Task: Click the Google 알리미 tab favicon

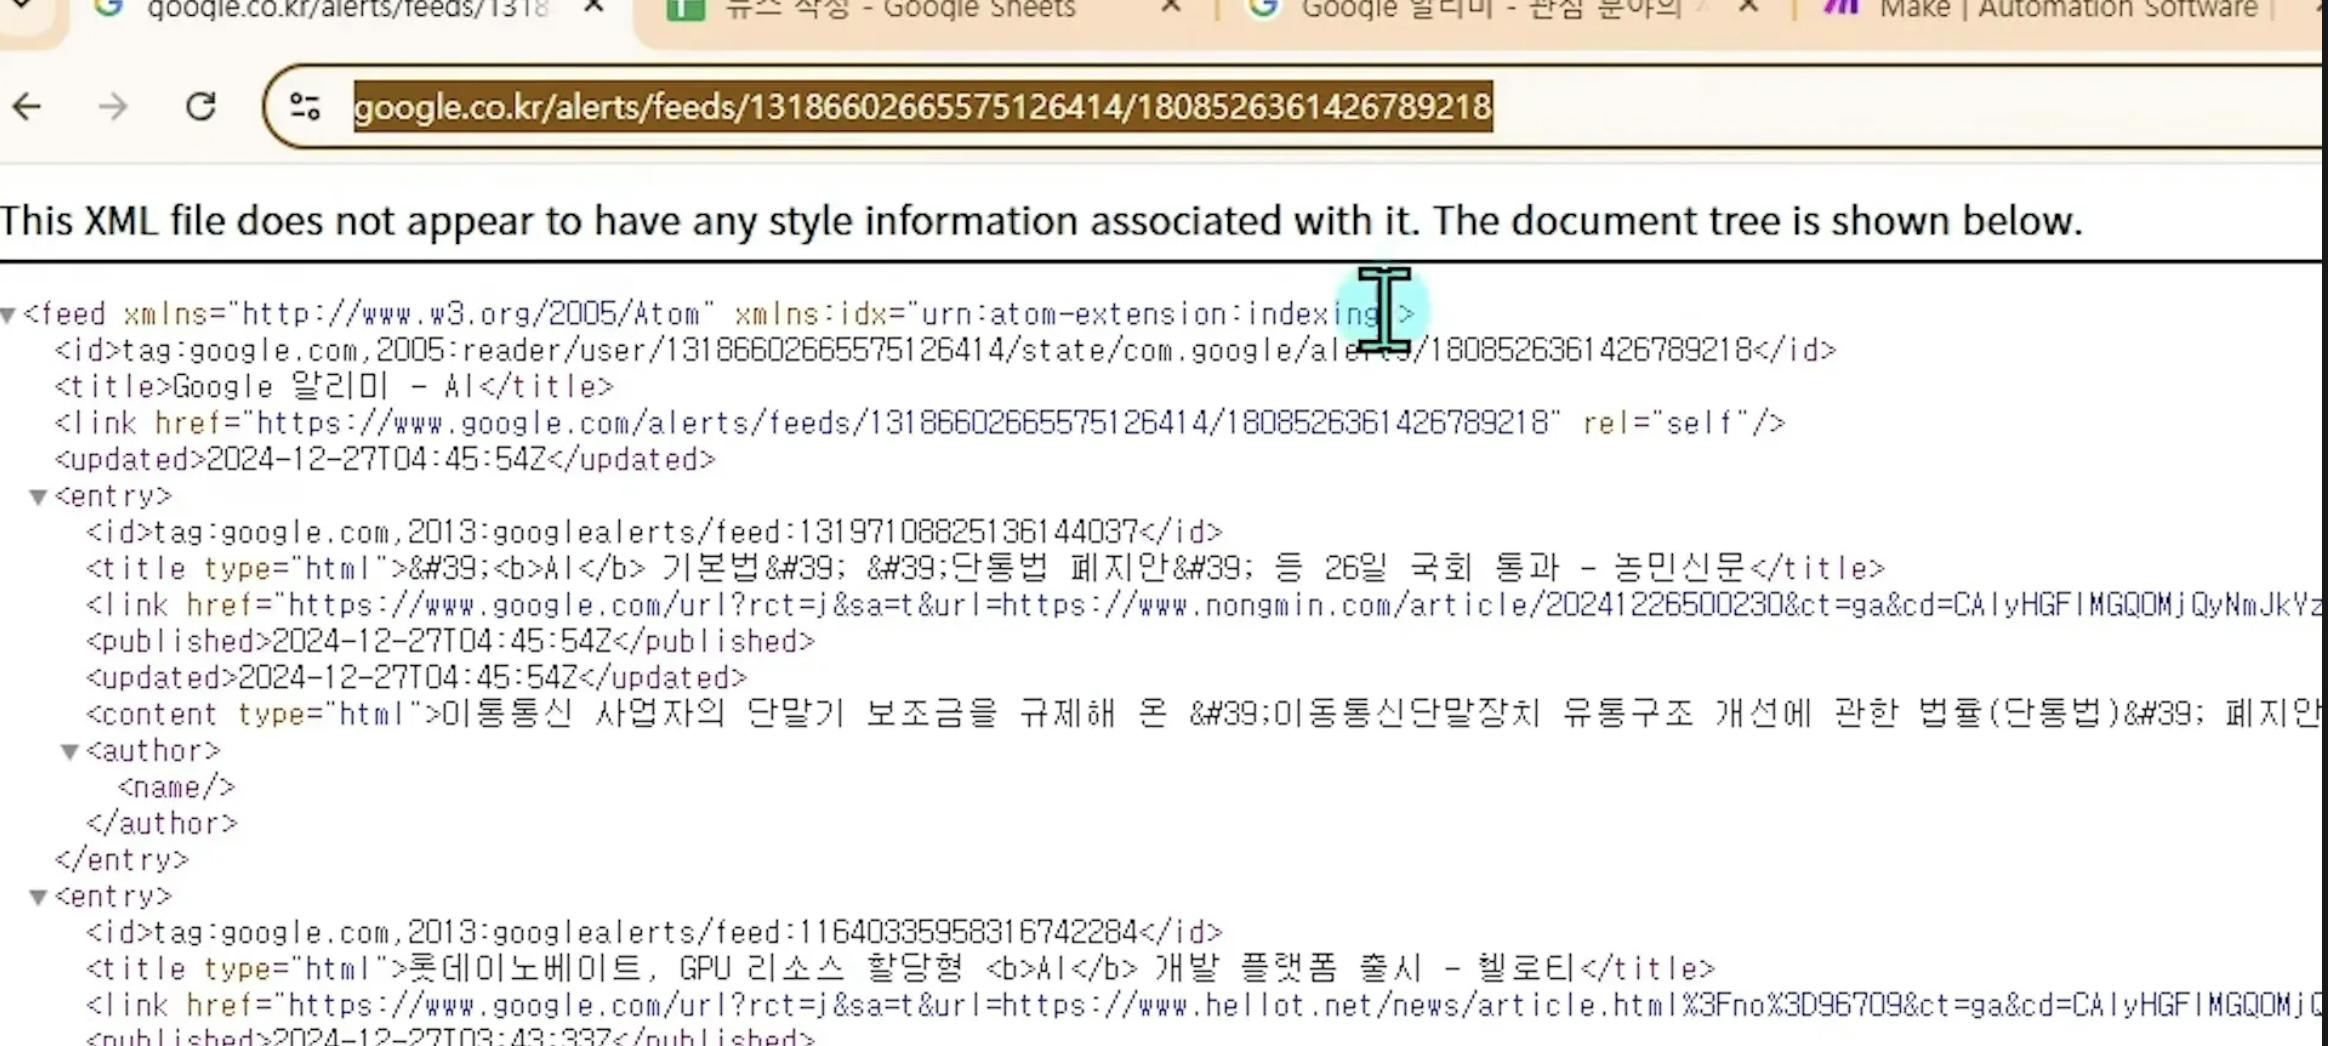Action: point(1264,9)
